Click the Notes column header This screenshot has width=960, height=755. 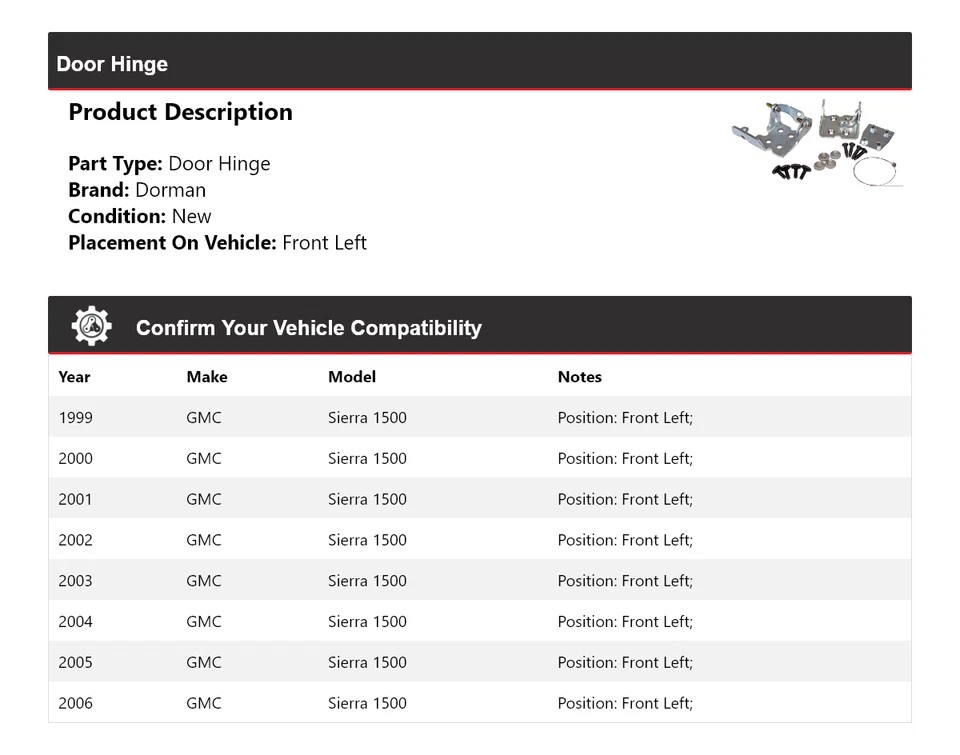tap(579, 377)
